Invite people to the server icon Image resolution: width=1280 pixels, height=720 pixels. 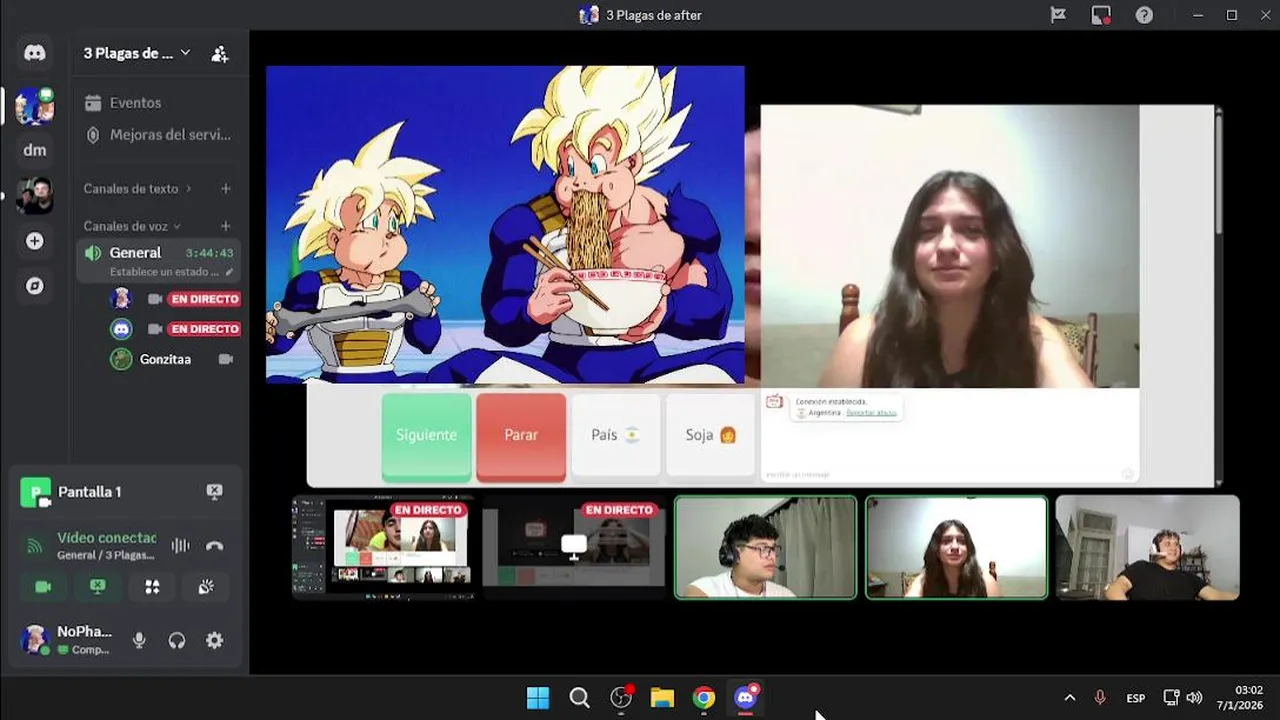point(220,54)
